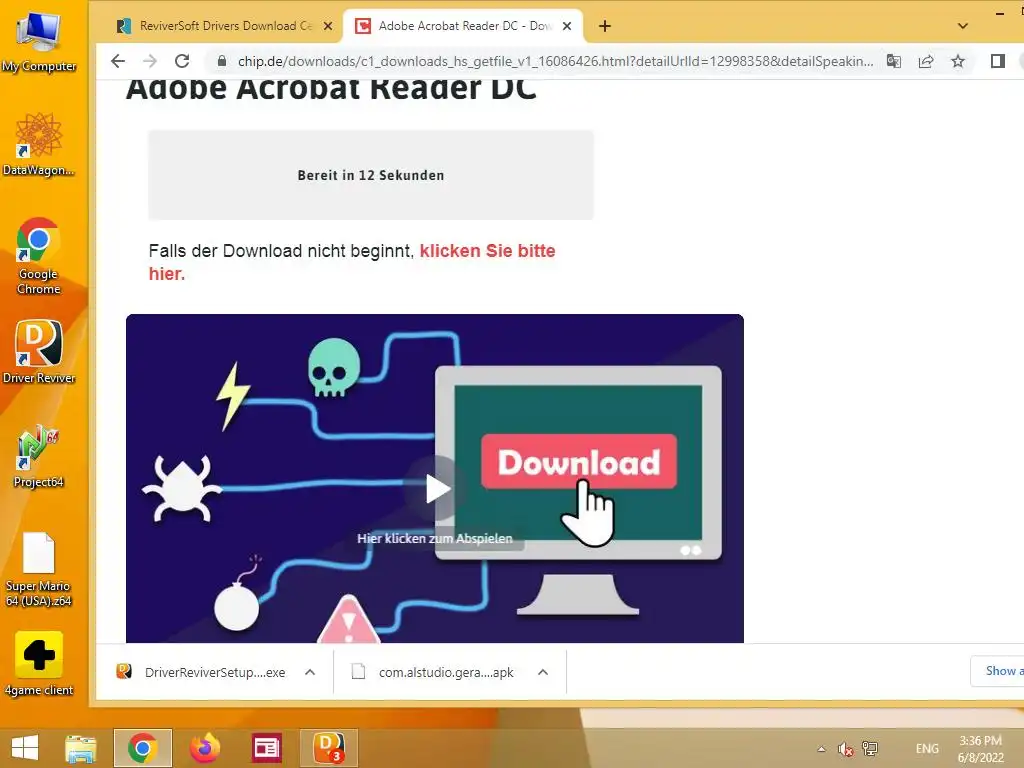Click the Show all downloads button
The width and height of the screenshot is (1024, 768).
998,671
